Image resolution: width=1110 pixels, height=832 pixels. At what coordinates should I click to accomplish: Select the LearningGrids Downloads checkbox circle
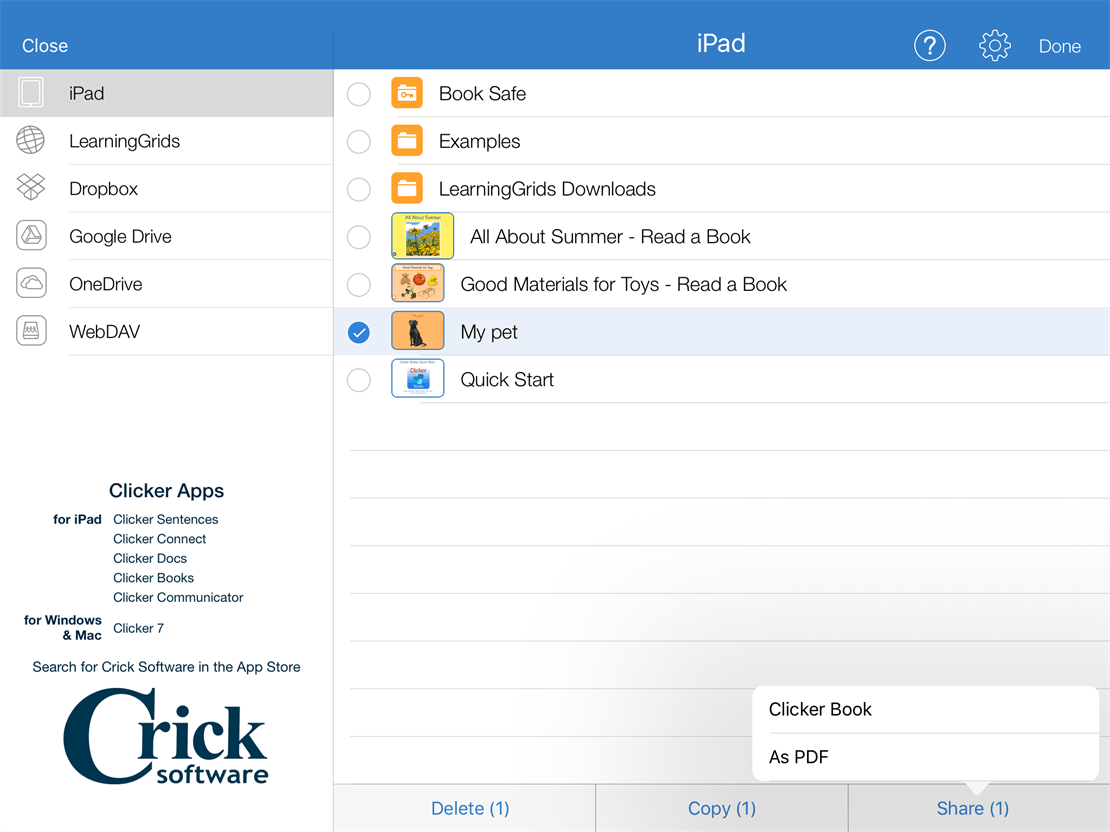pyautogui.click(x=358, y=189)
